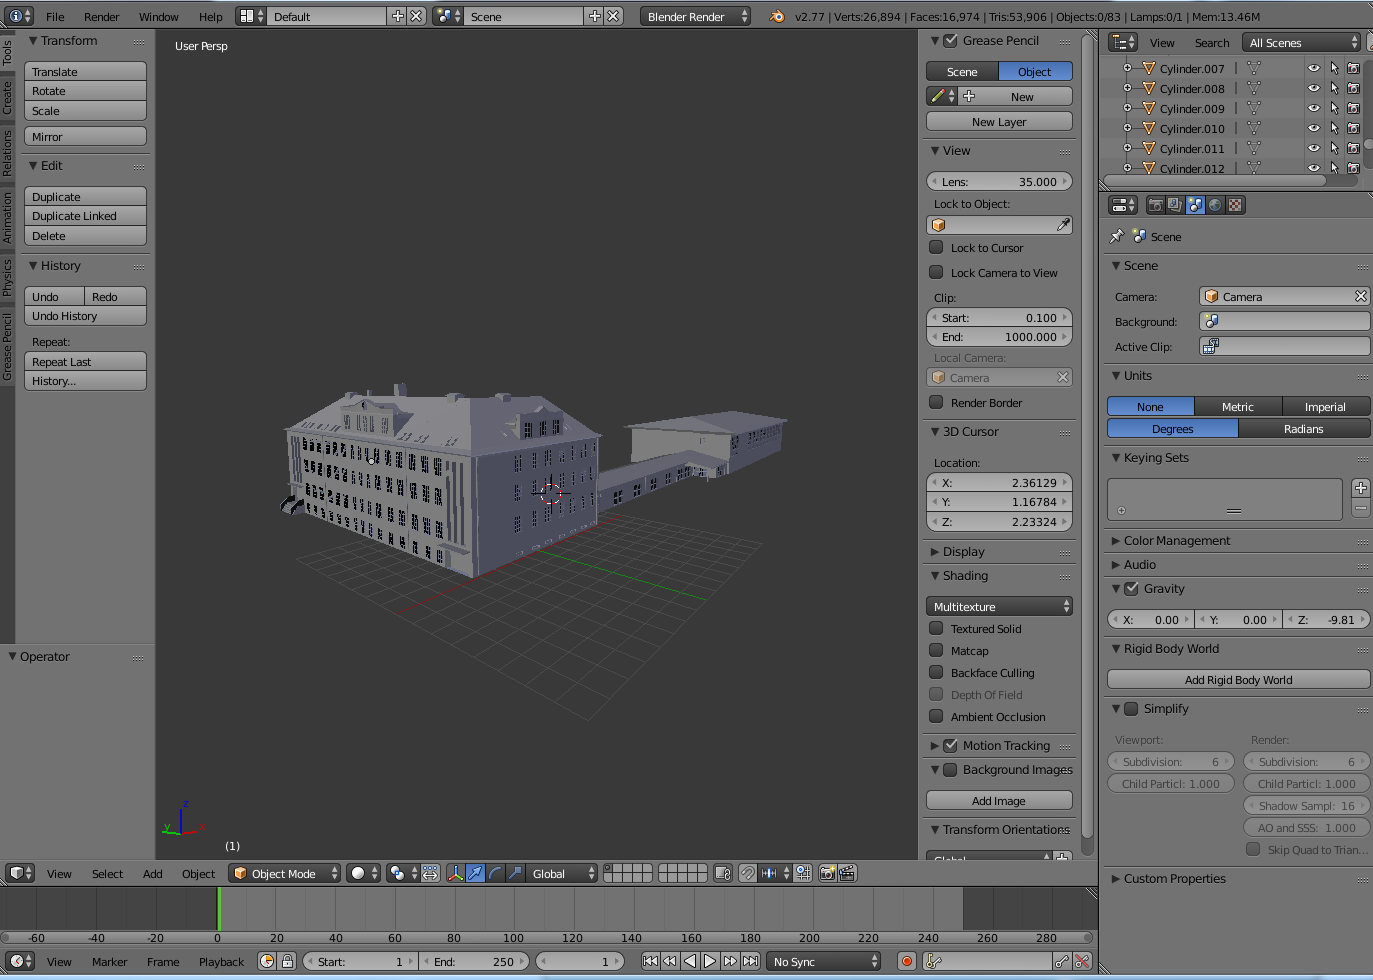This screenshot has width=1373, height=980.
Task: Expand Cylinder.010 in the outliner
Action: (1127, 128)
